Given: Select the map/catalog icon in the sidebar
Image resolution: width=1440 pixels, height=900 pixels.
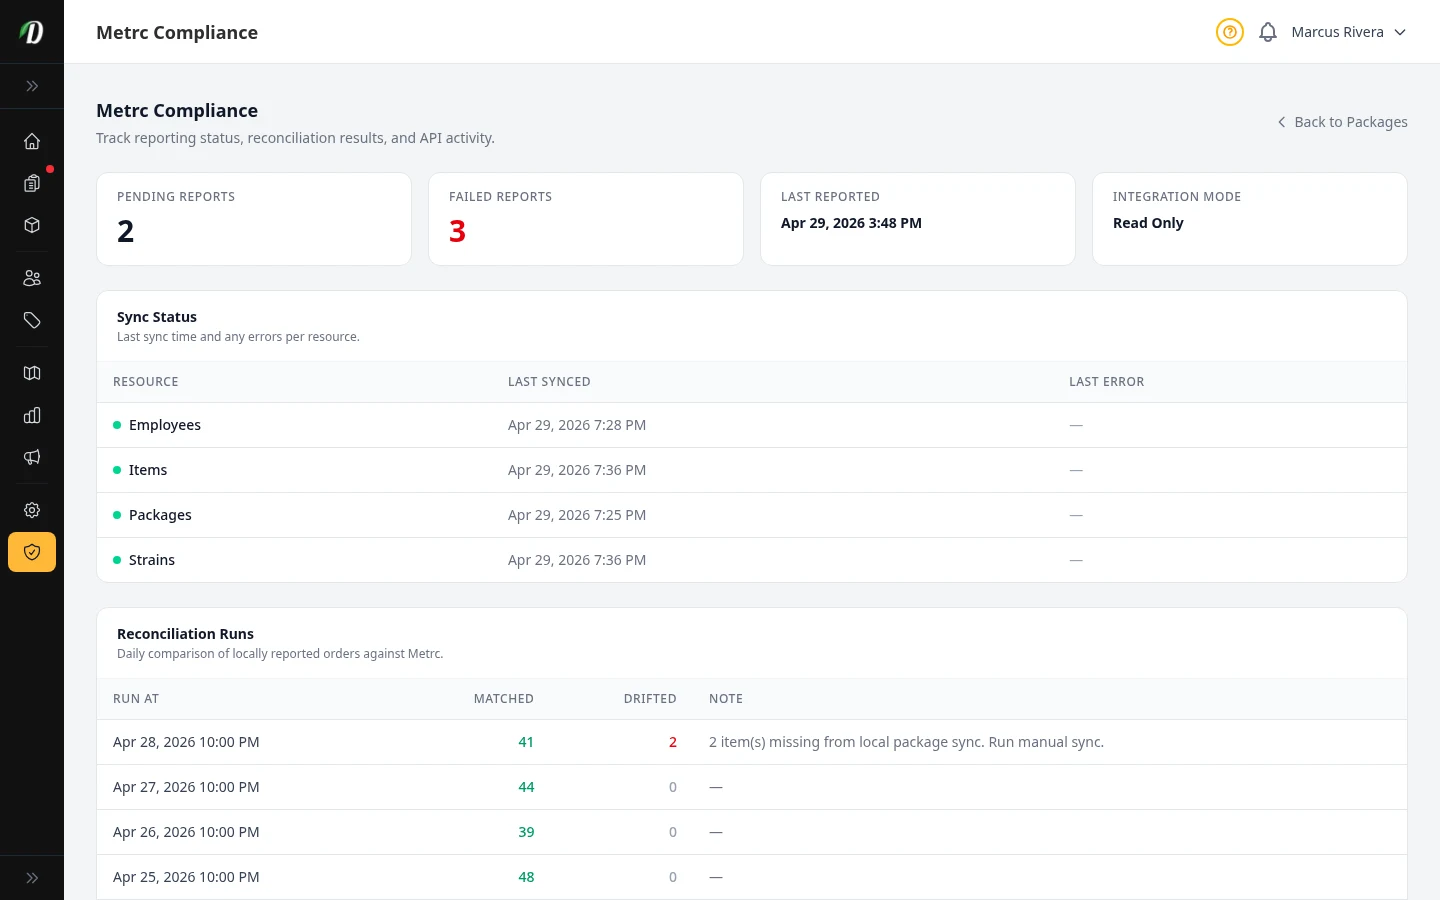Looking at the screenshot, I should pos(32,372).
